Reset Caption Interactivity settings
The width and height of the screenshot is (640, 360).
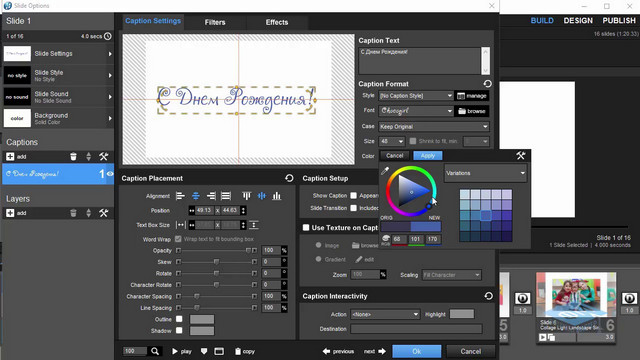488,296
